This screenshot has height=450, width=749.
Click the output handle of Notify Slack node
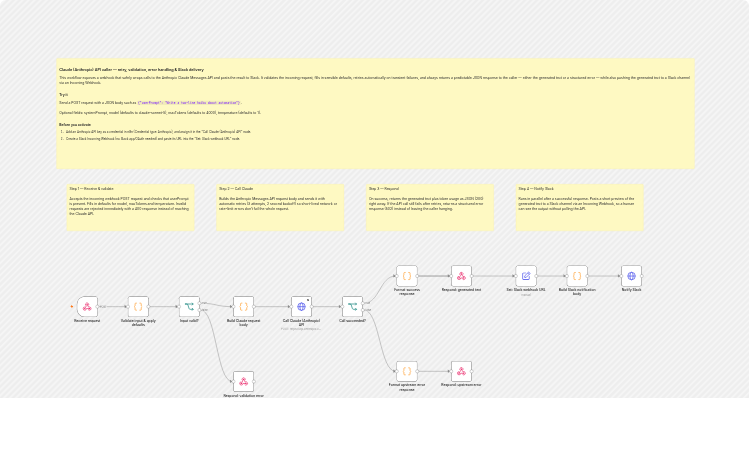[642, 276]
